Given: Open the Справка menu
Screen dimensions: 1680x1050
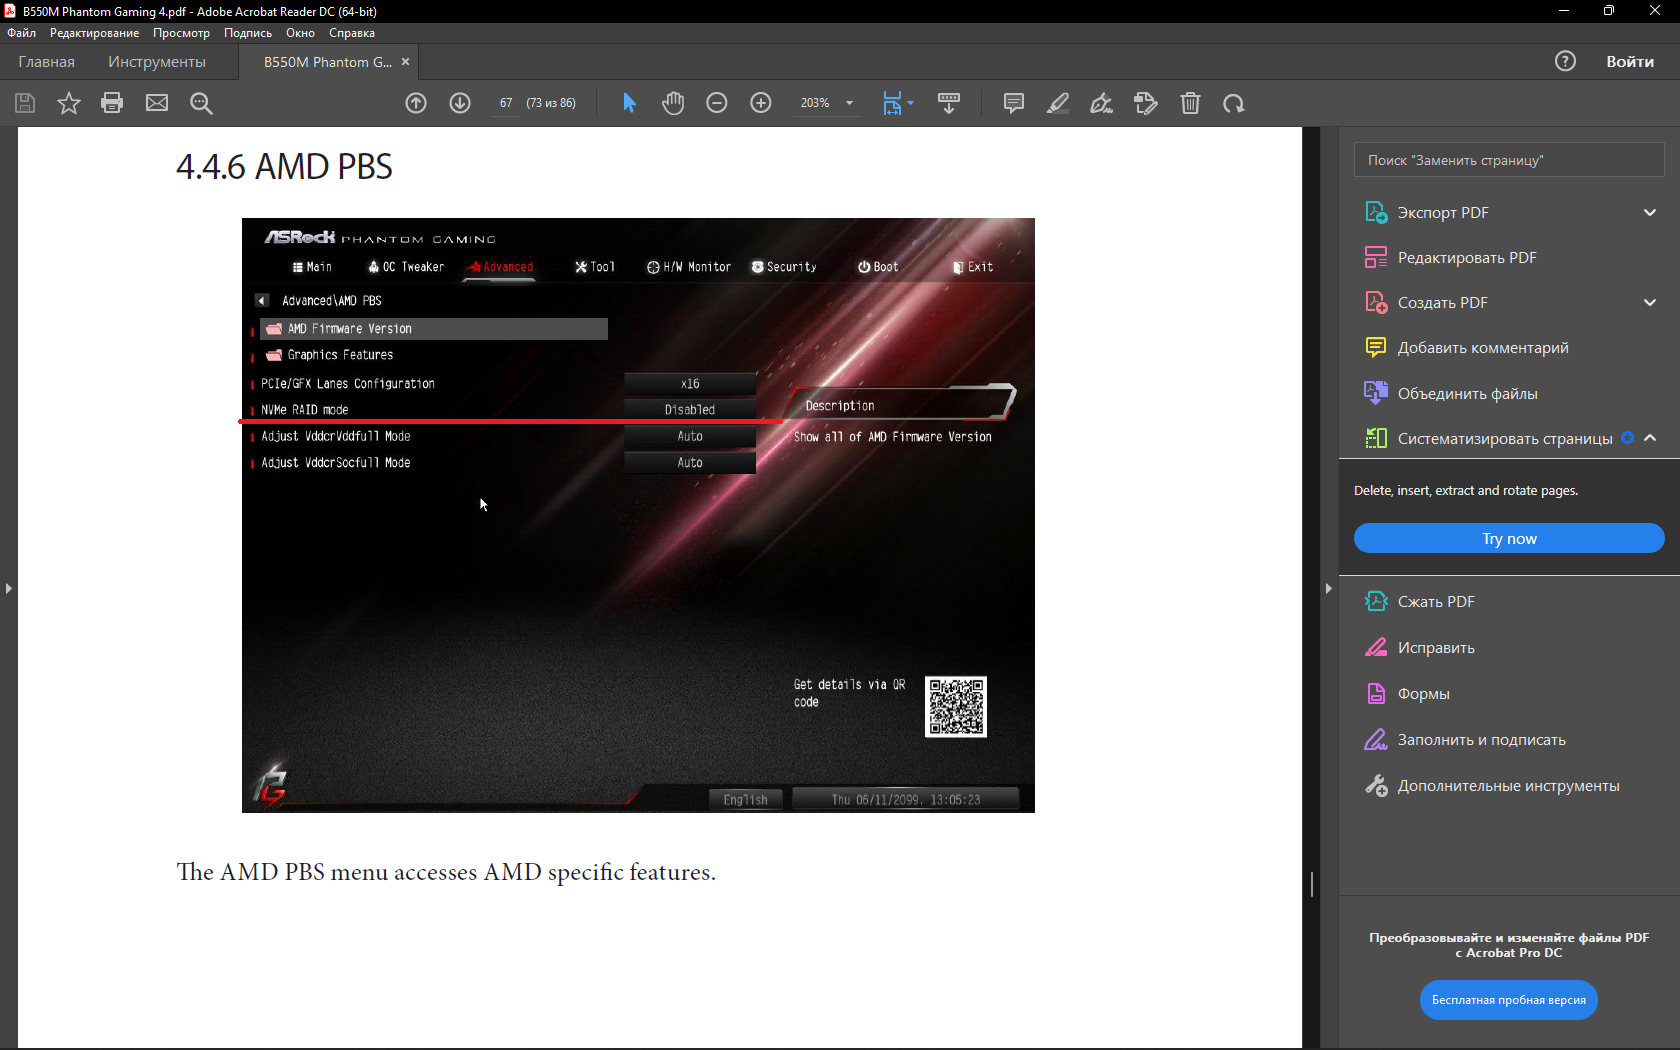Looking at the screenshot, I should (352, 33).
